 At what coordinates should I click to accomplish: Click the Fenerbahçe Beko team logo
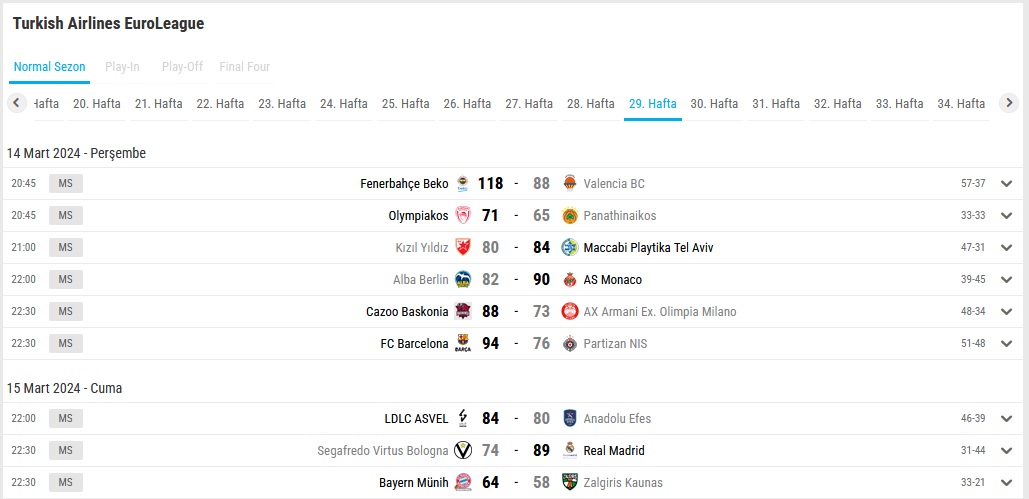click(x=463, y=183)
